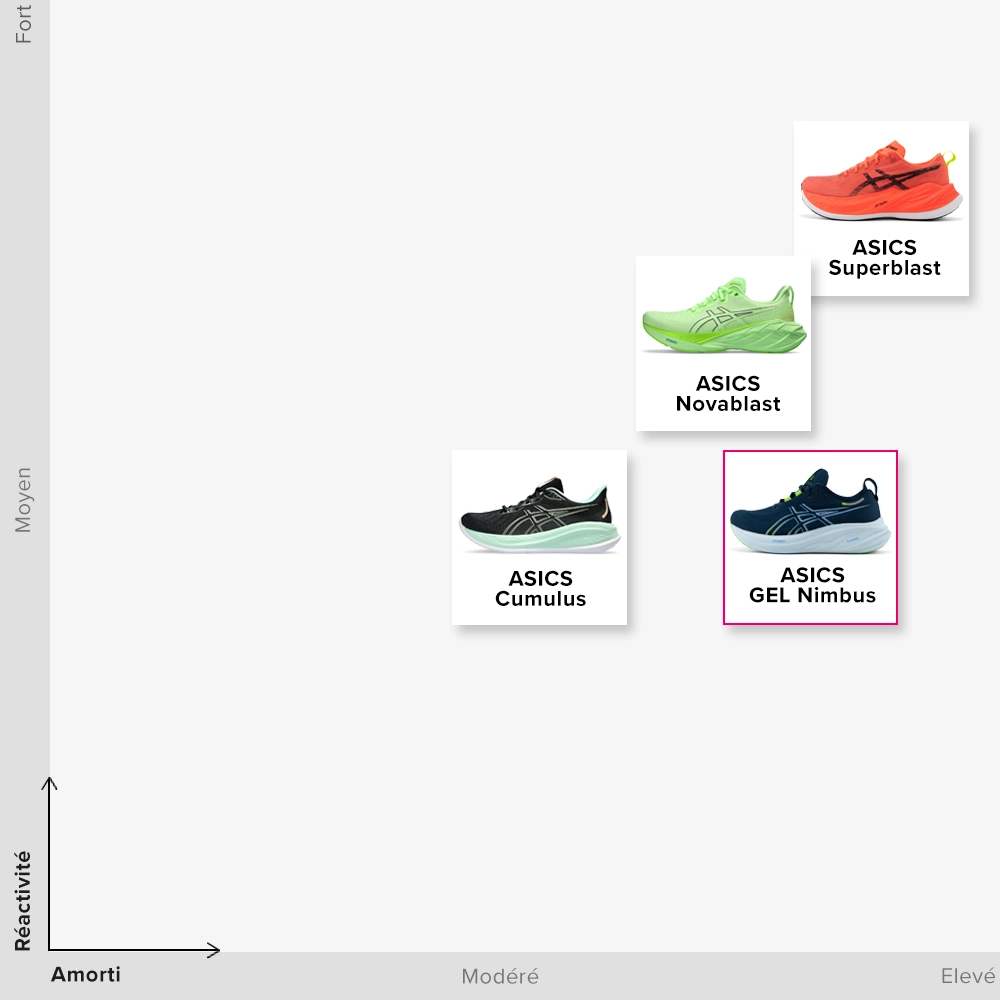Click the 'Elevé' horizontal axis label
This screenshot has height=1000, width=1000.
click(967, 977)
